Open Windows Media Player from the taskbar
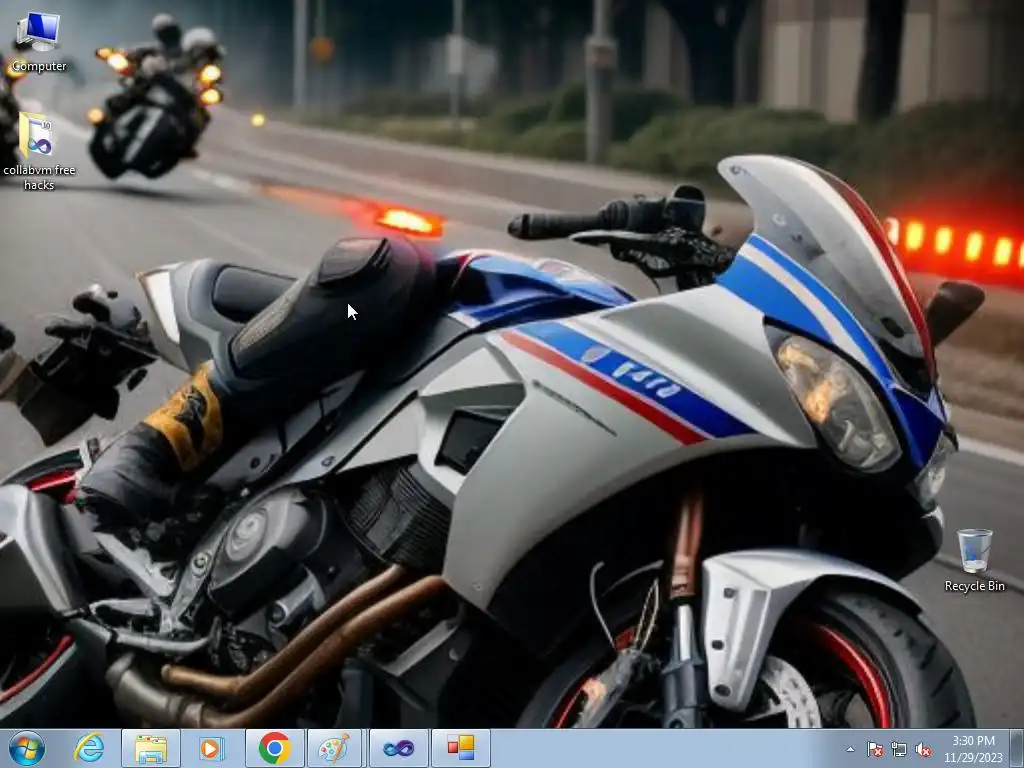 pos(212,748)
